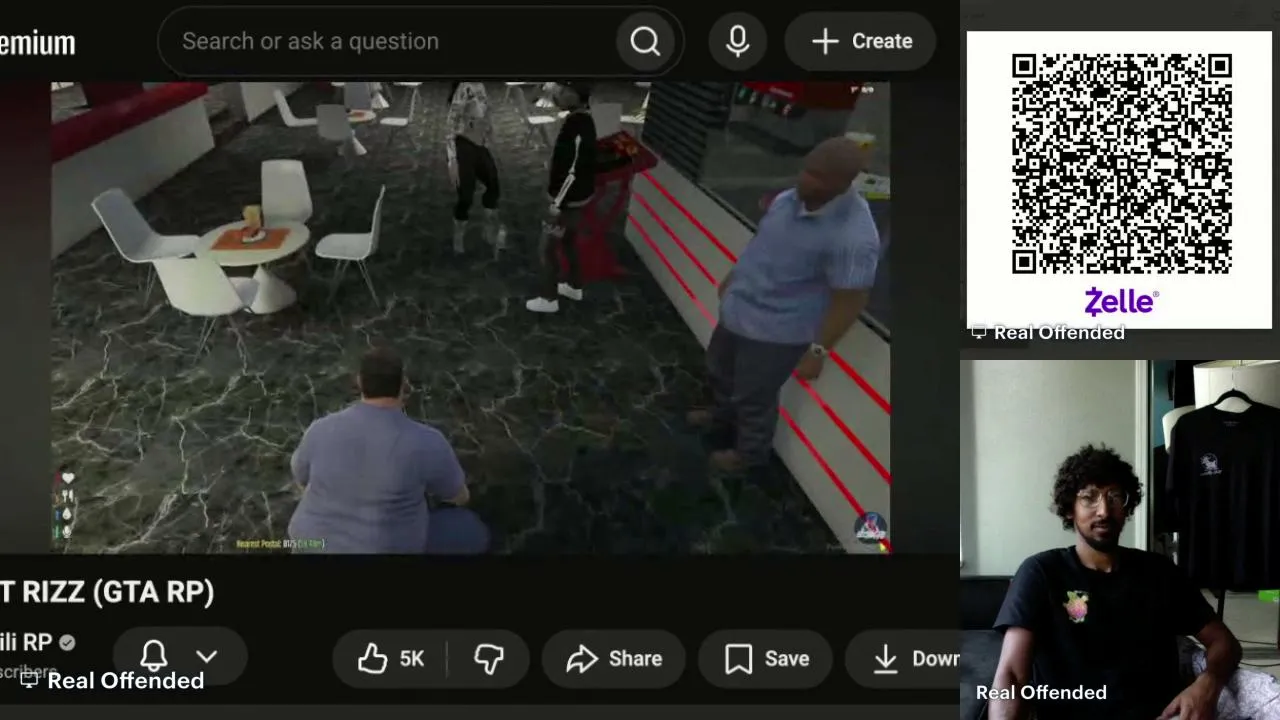Save the video to a playlist
Image resolution: width=1280 pixels, height=720 pixels.
coord(767,658)
